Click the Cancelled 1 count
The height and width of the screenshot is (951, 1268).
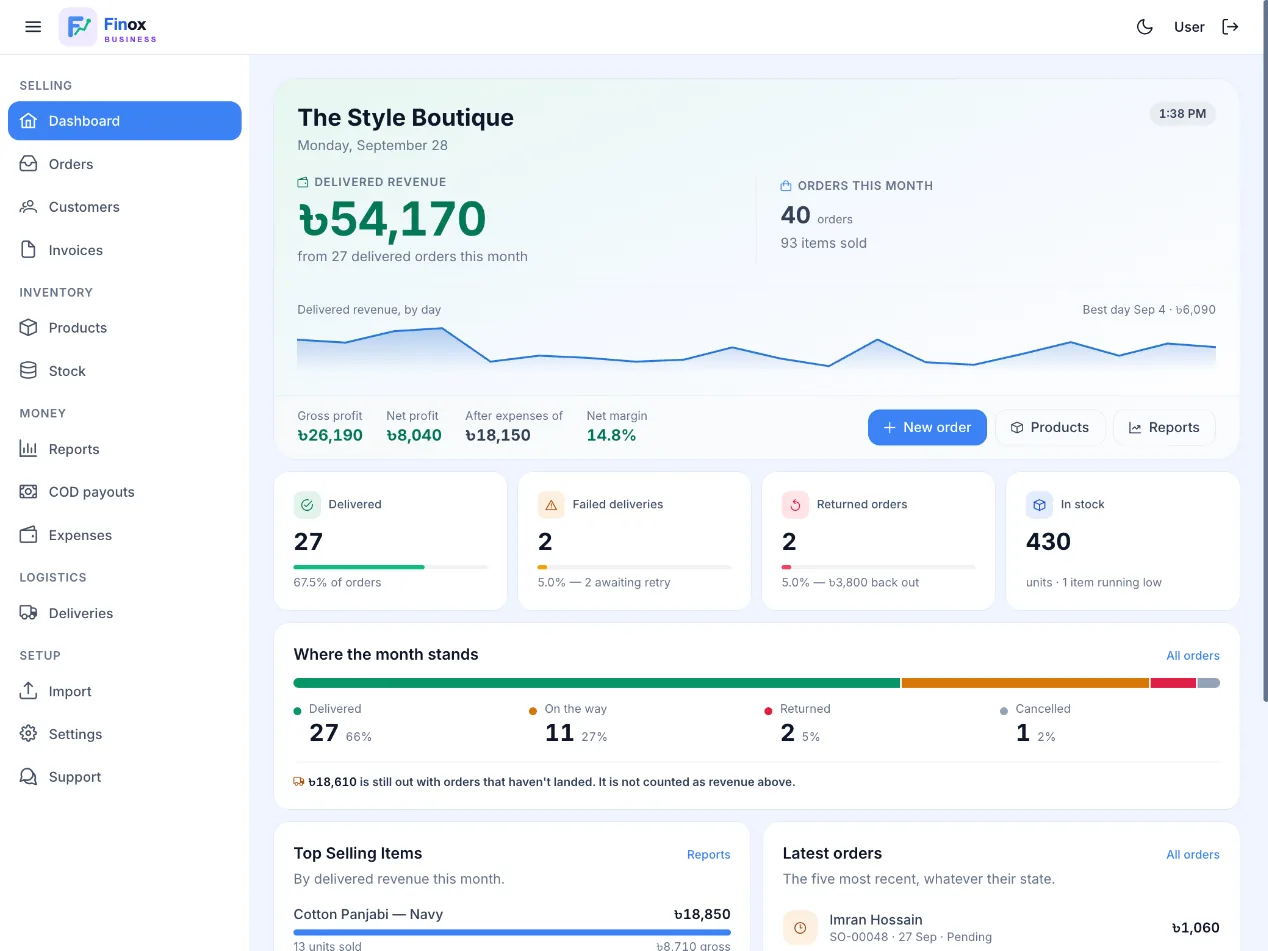pos(1023,733)
